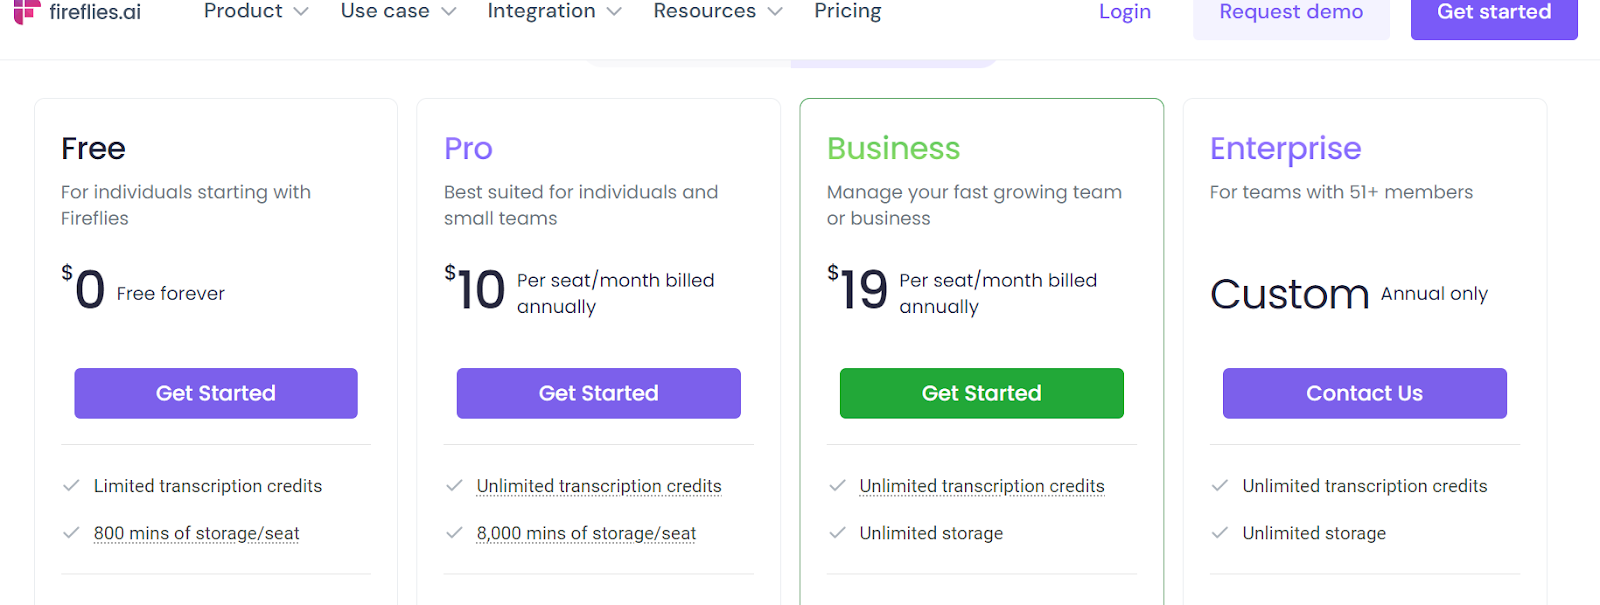Click Pro plan Unlimited transcription credits checkmark

click(454, 486)
